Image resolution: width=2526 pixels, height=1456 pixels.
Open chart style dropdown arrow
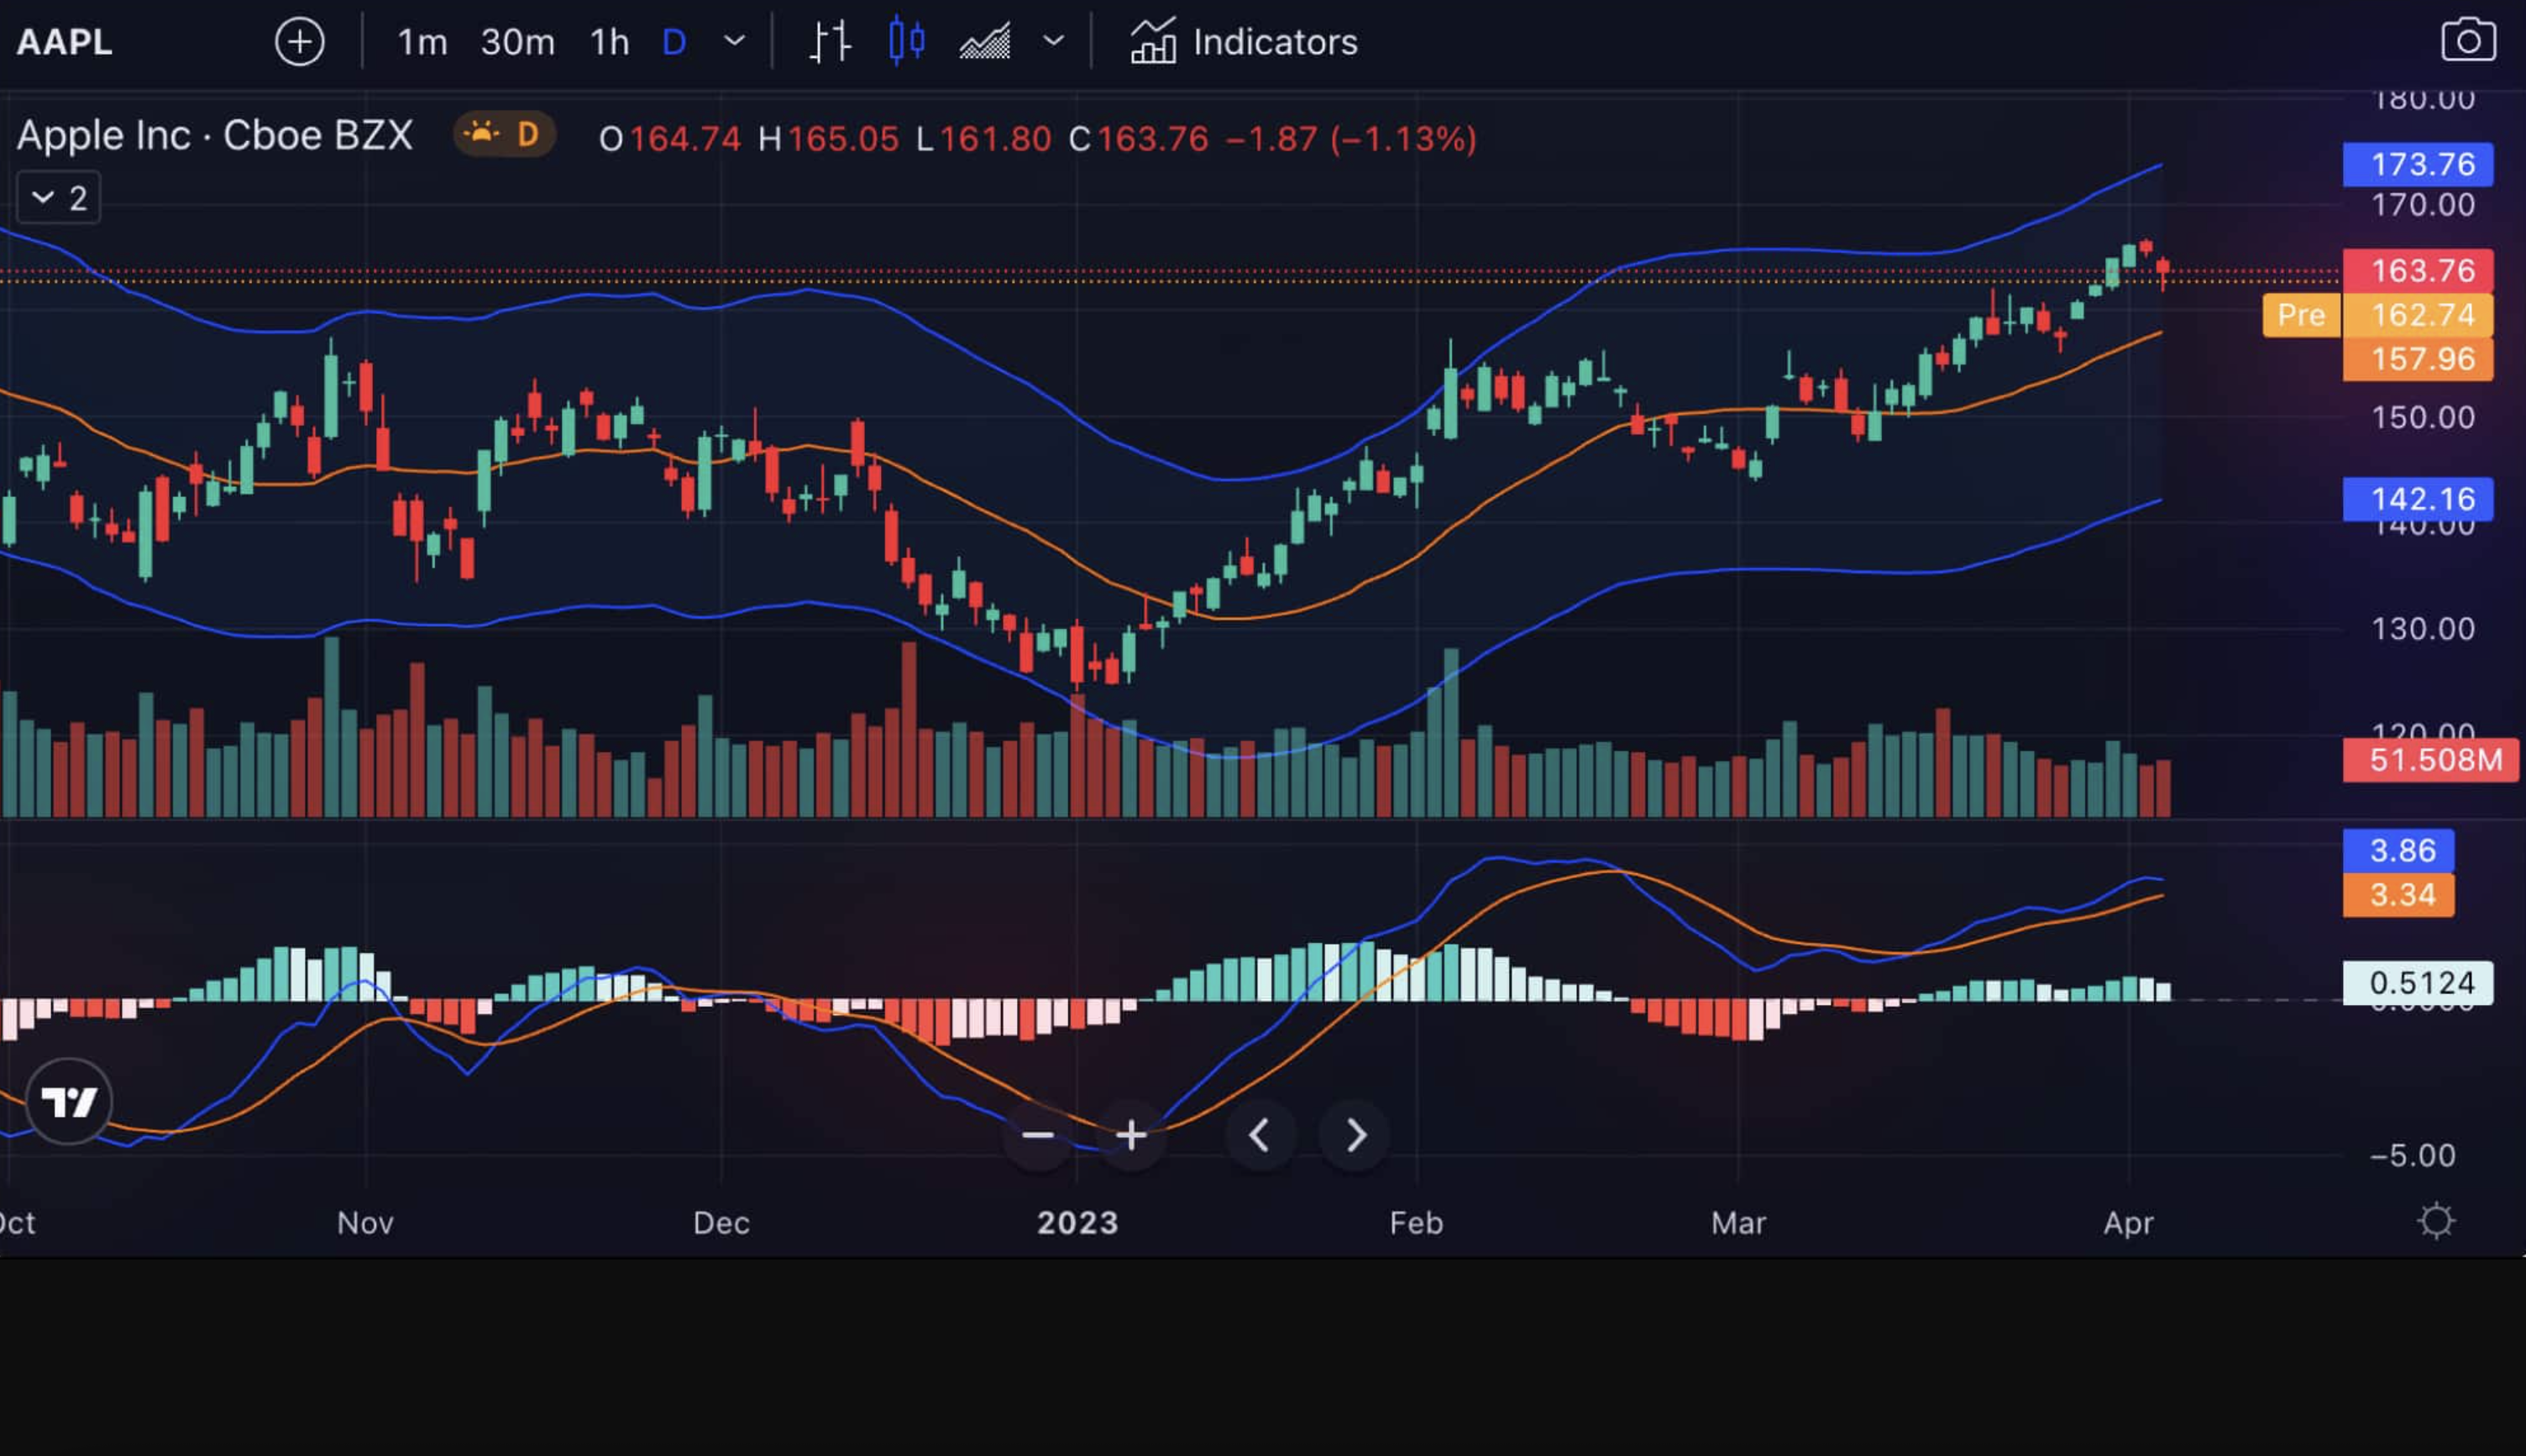[1053, 42]
